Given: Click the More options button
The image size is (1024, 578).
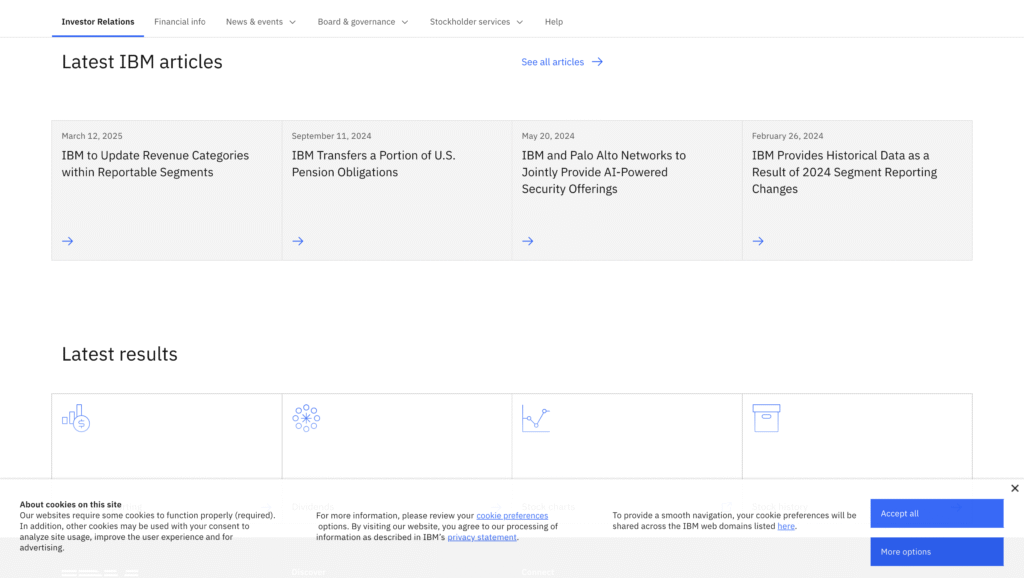Looking at the screenshot, I should [x=936, y=552].
